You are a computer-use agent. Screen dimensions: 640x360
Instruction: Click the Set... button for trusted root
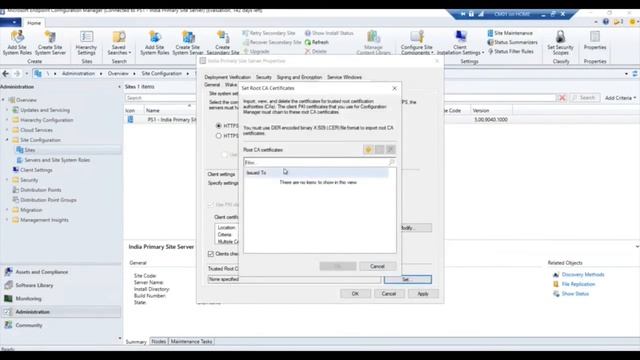click(x=407, y=280)
